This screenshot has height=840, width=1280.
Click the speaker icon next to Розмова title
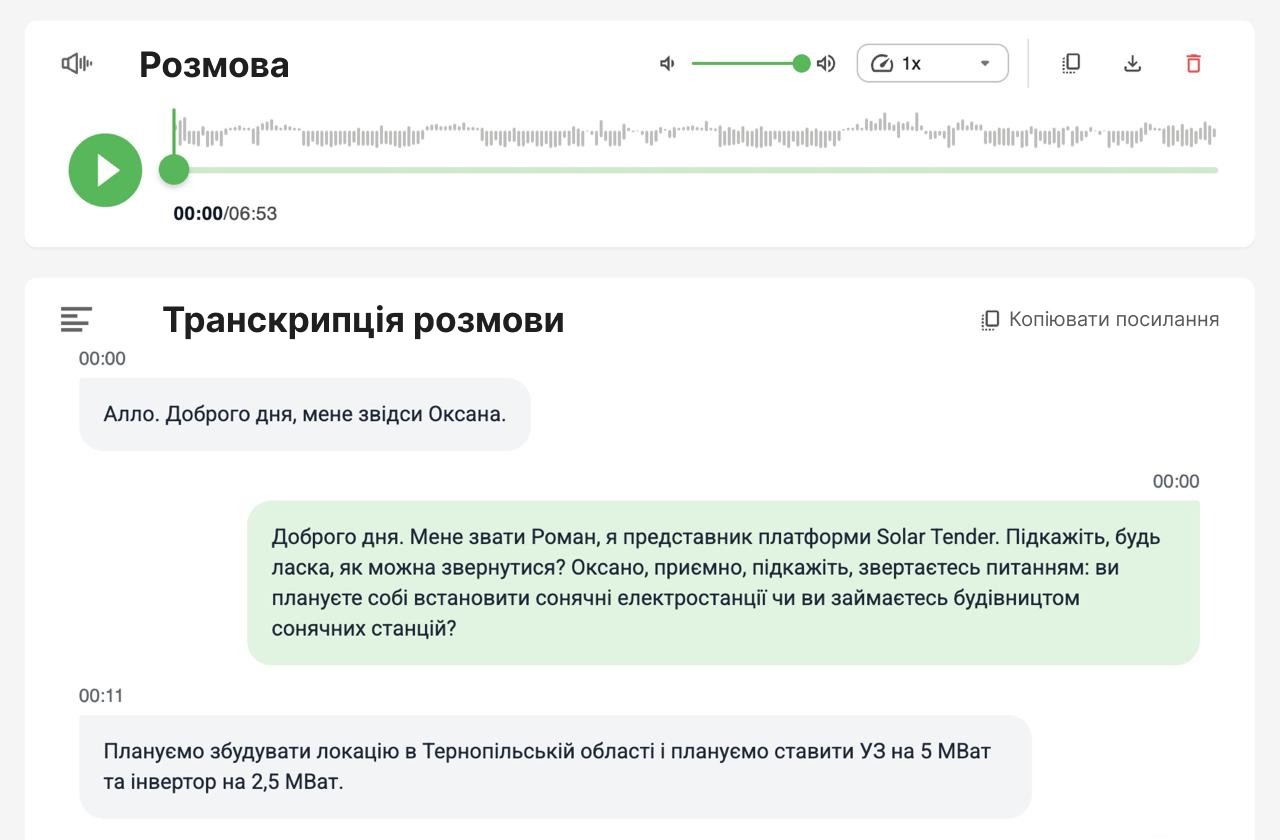pyautogui.click(x=77, y=62)
